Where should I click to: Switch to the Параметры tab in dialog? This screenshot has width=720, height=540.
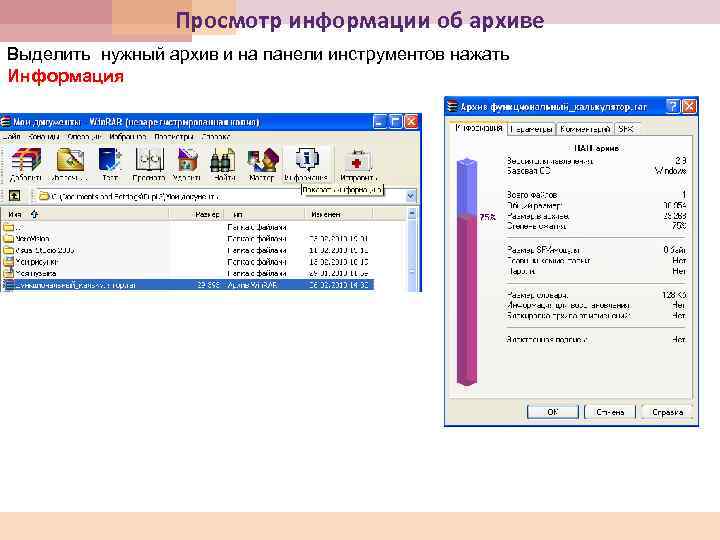pos(531,129)
